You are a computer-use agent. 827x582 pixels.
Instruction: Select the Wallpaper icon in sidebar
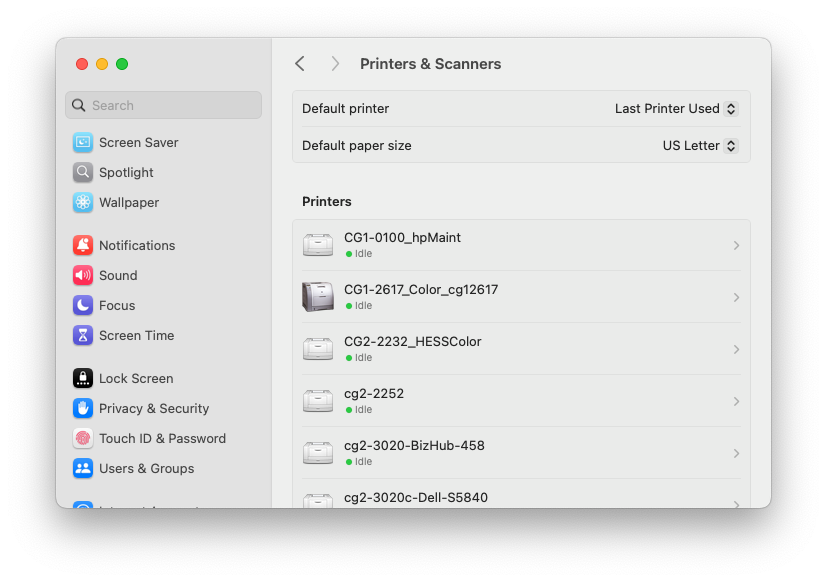(x=83, y=202)
